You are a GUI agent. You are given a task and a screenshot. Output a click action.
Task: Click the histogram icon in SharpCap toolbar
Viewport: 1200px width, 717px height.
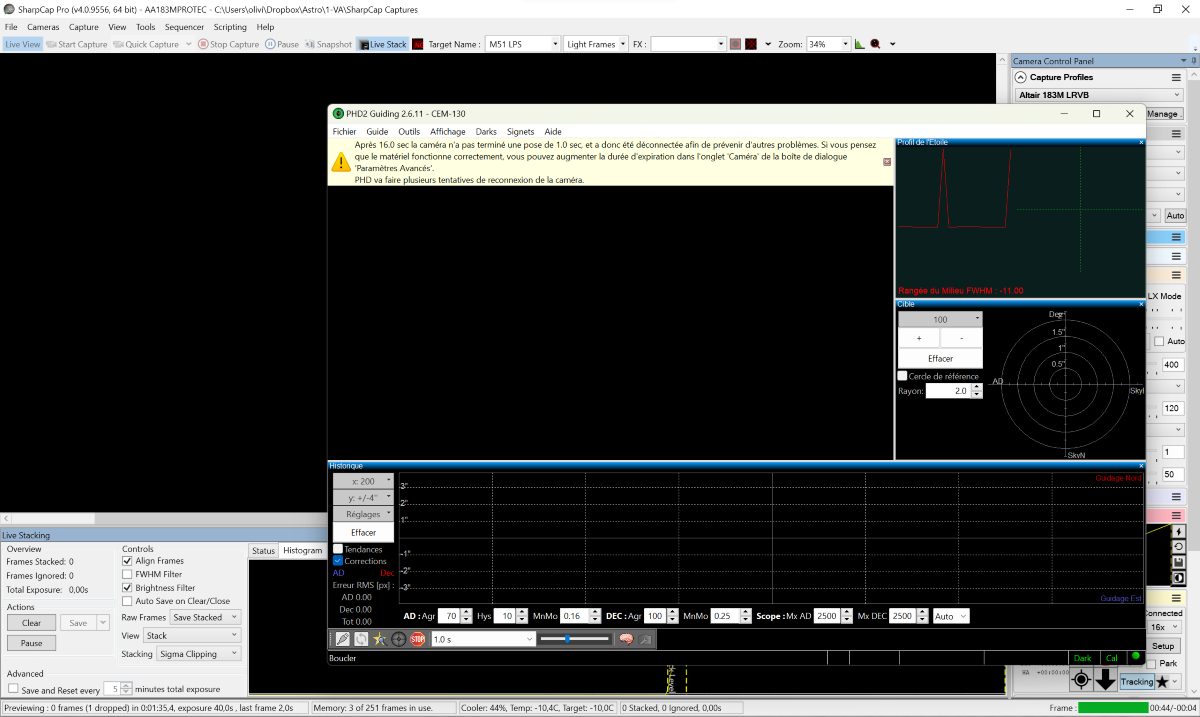tap(859, 44)
